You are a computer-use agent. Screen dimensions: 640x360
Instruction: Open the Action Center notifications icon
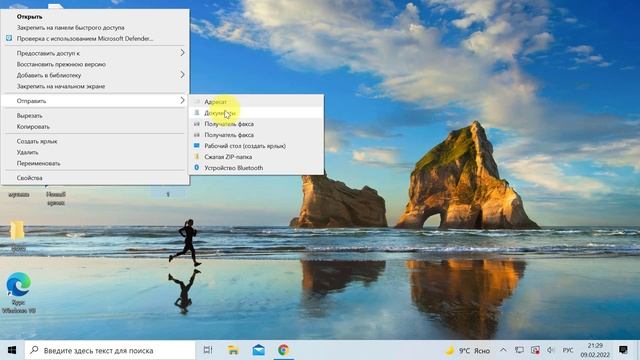623,350
